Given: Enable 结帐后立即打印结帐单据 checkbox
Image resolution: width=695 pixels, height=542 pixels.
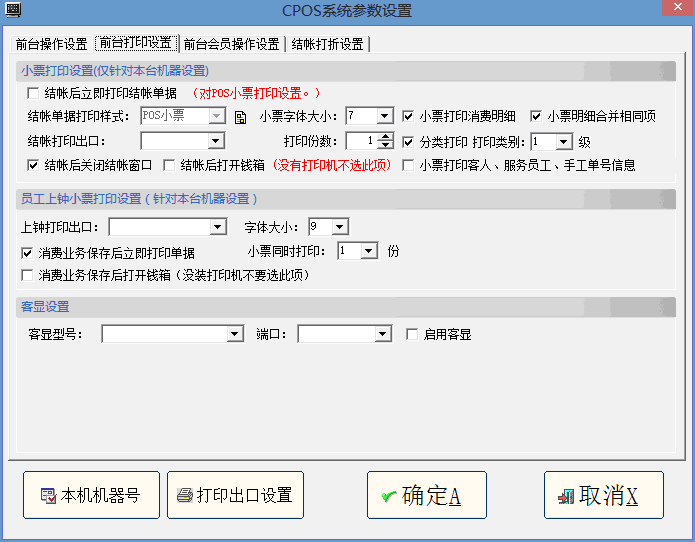Looking at the screenshot, I should [x=35, y=93].
